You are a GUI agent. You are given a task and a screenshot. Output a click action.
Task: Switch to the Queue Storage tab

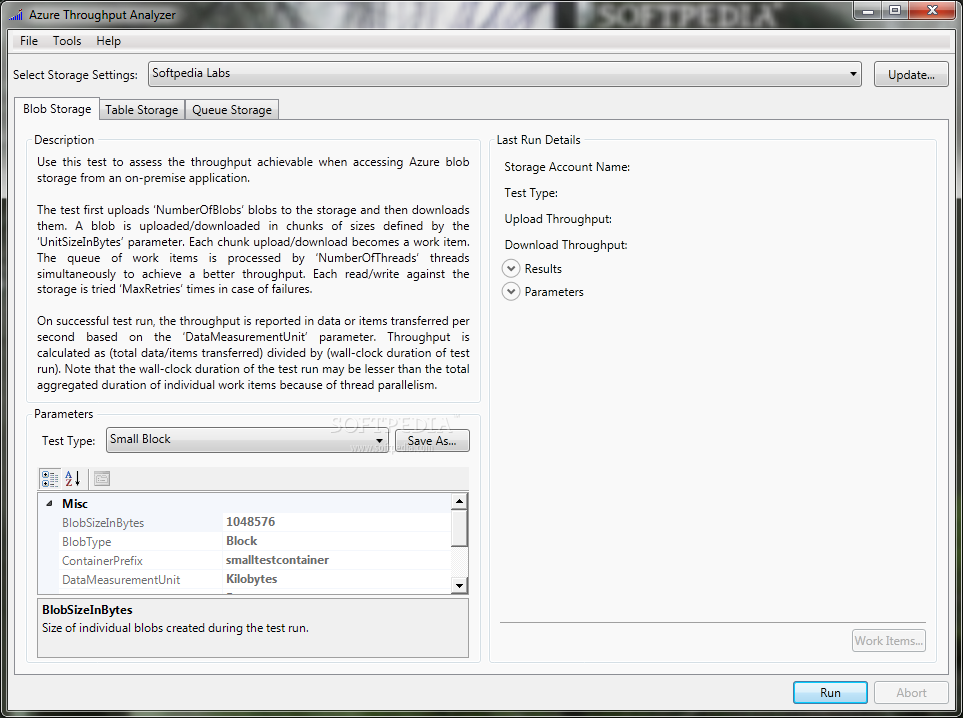(232, 109)
